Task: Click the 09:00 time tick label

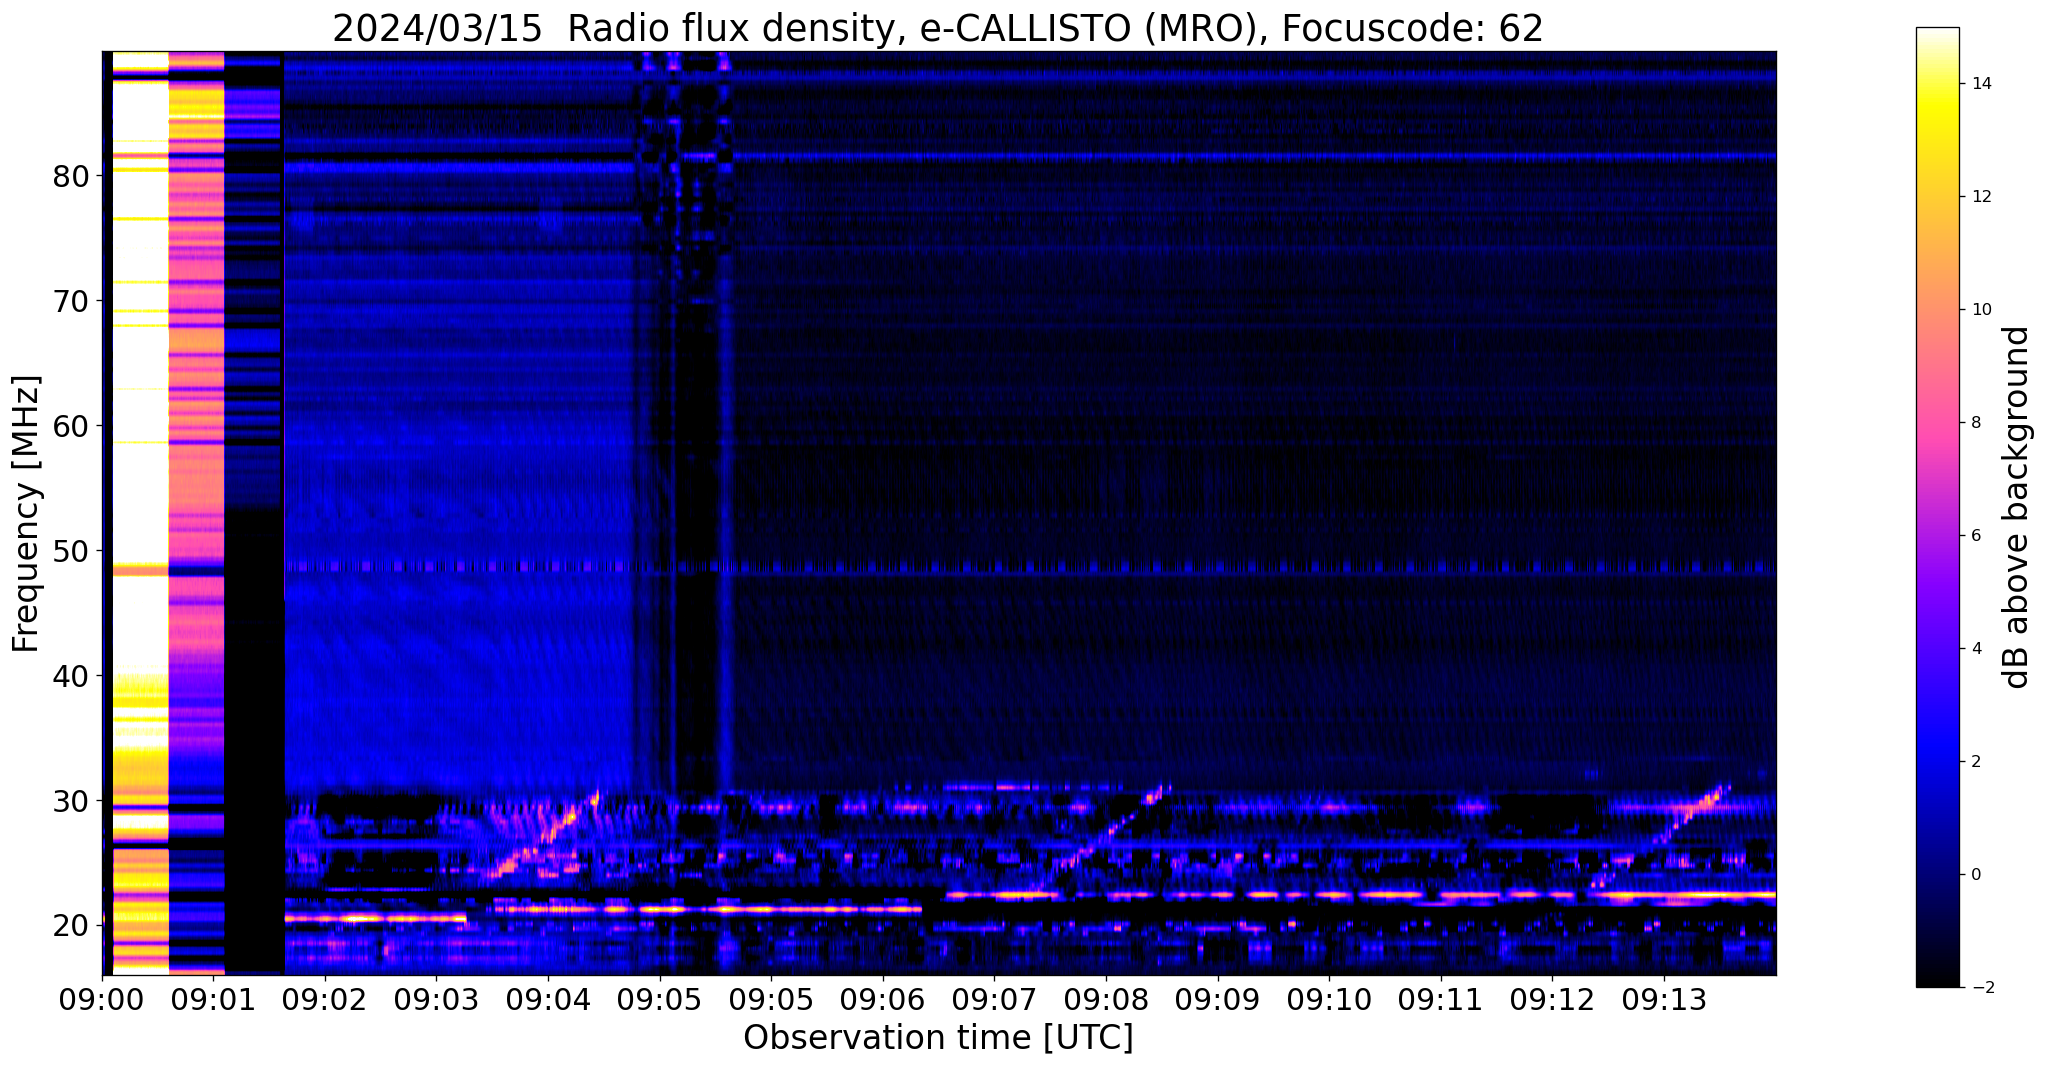Action: (102, 1000)
